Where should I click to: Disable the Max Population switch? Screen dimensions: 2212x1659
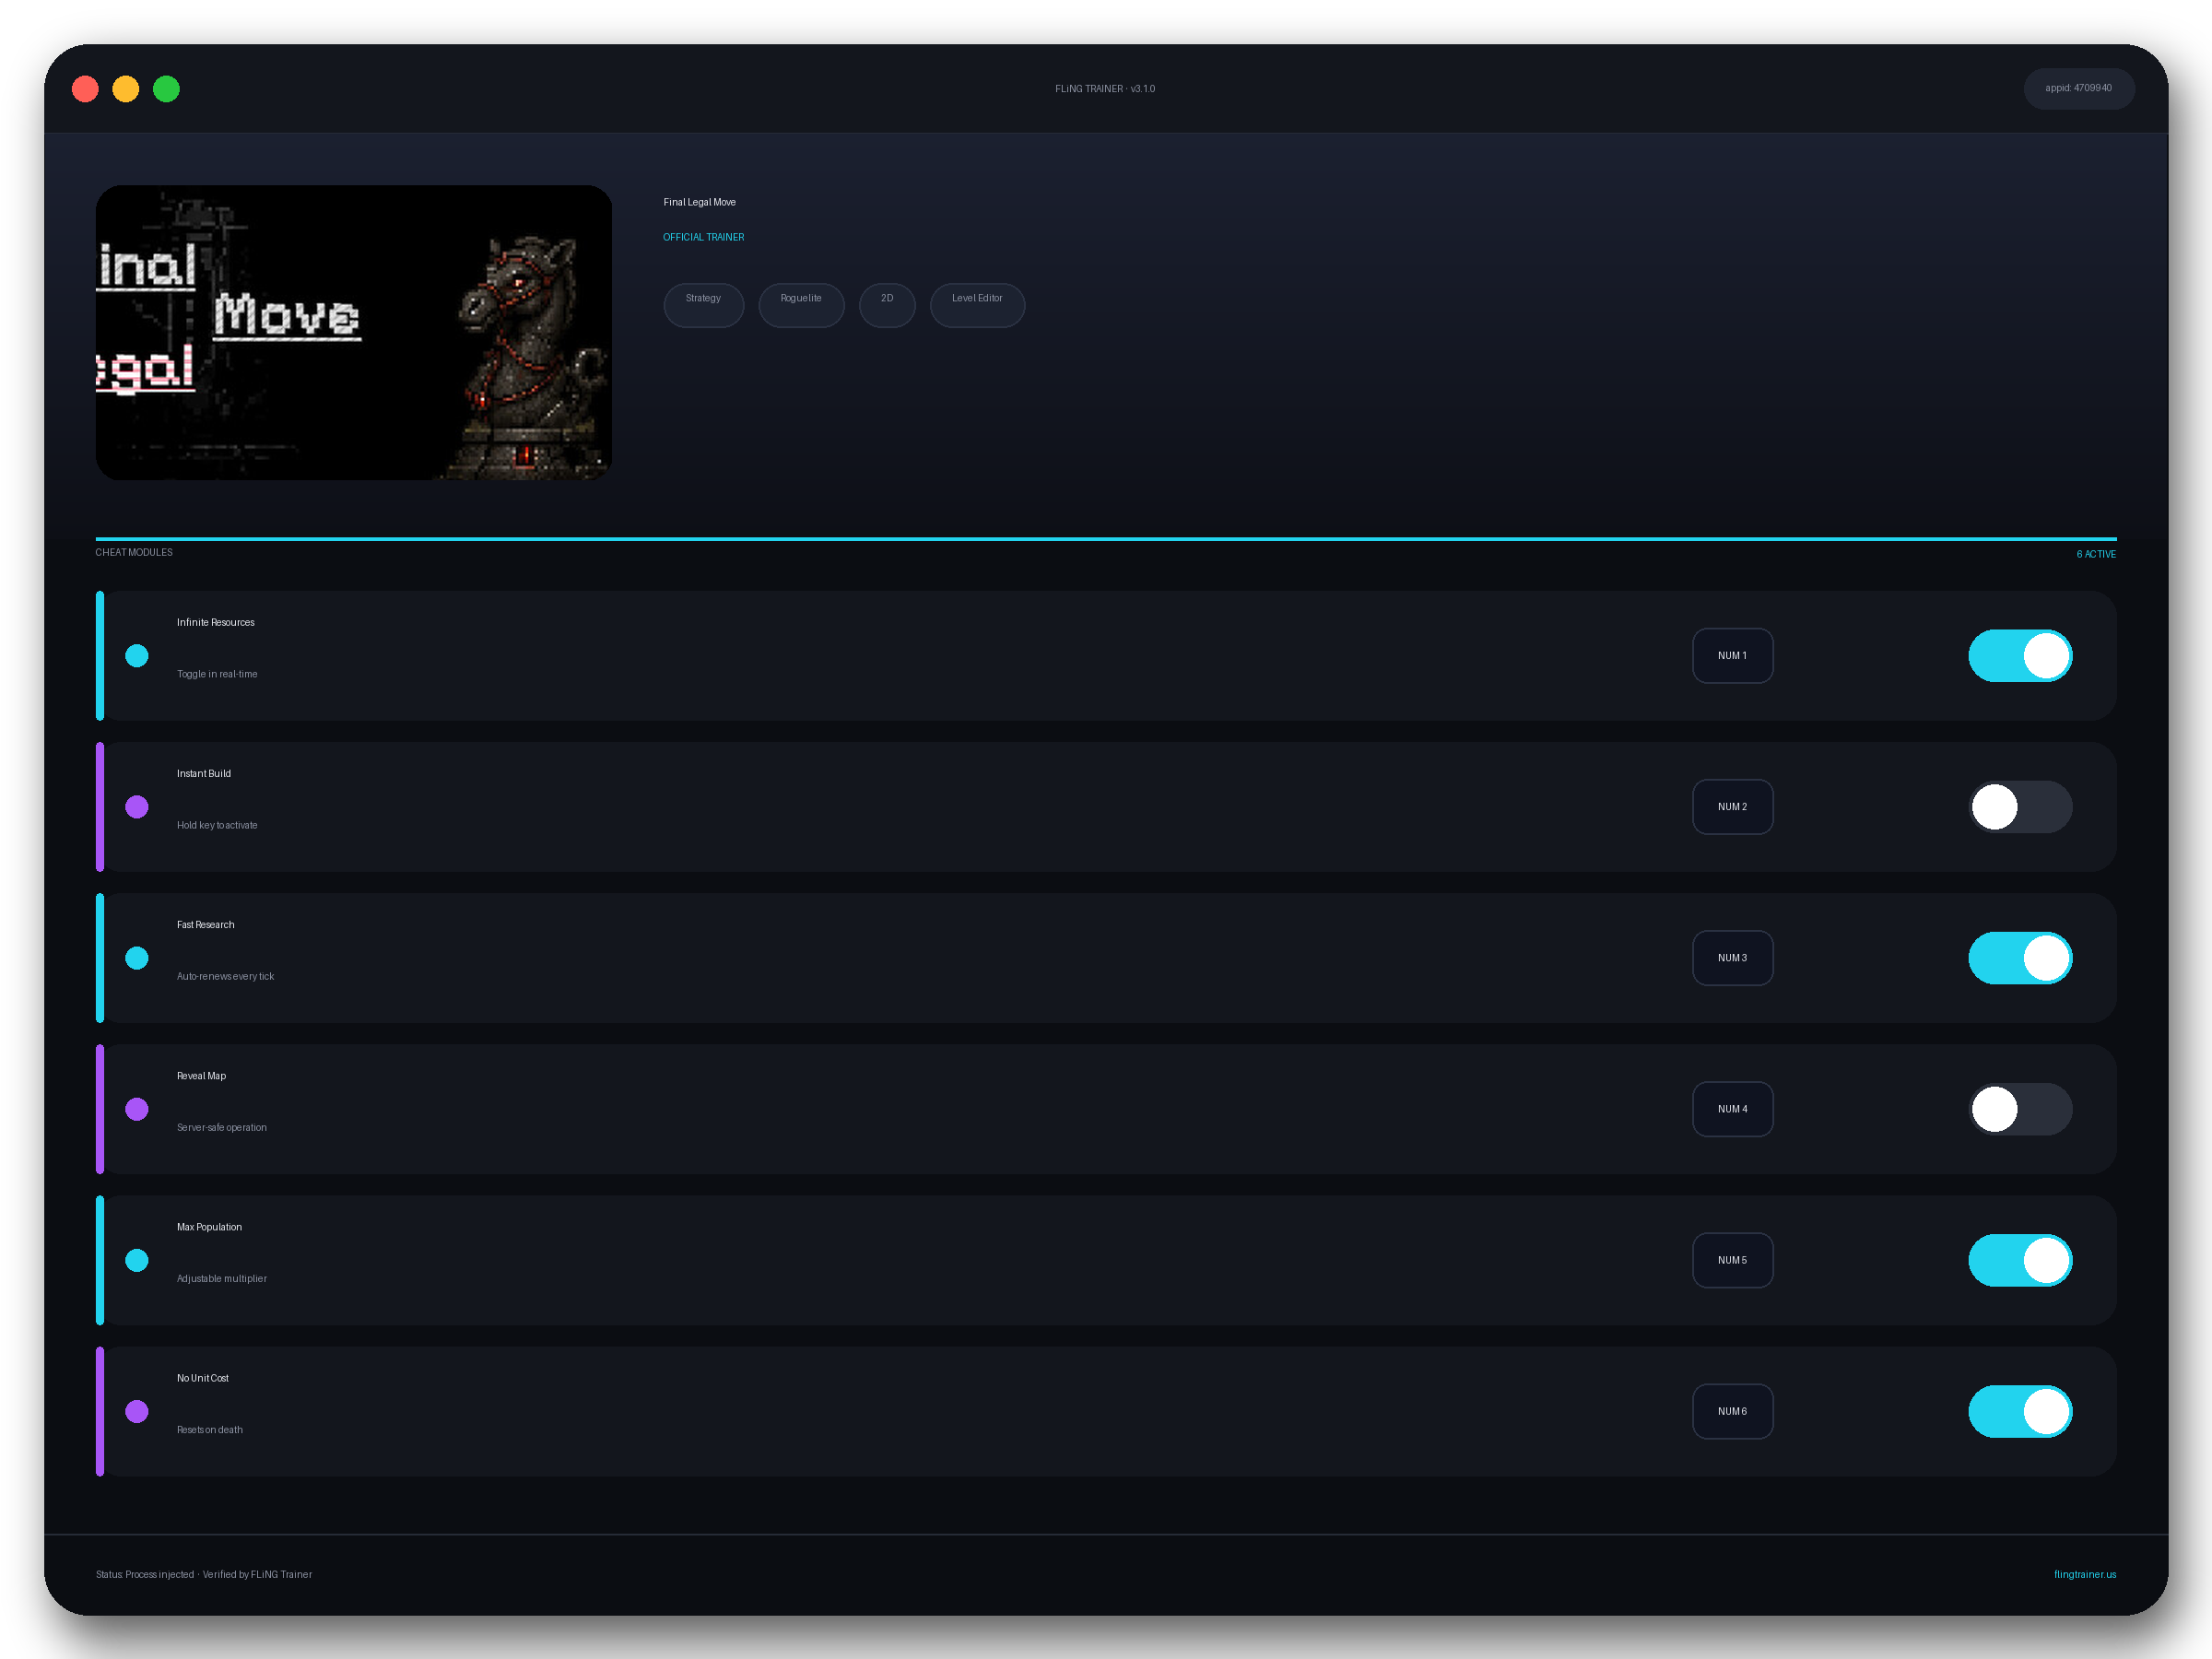pyautogui.click(x=2020, y=1260)
